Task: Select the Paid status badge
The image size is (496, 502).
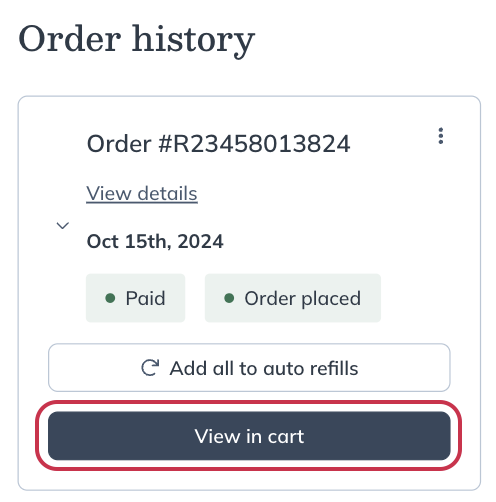Action: (x=135, y=298)
